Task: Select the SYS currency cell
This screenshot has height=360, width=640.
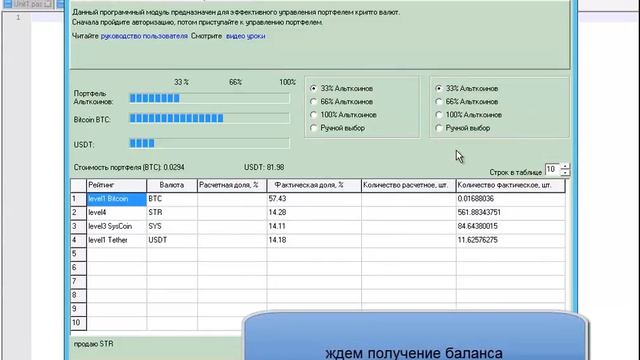Action: point(172,227)
